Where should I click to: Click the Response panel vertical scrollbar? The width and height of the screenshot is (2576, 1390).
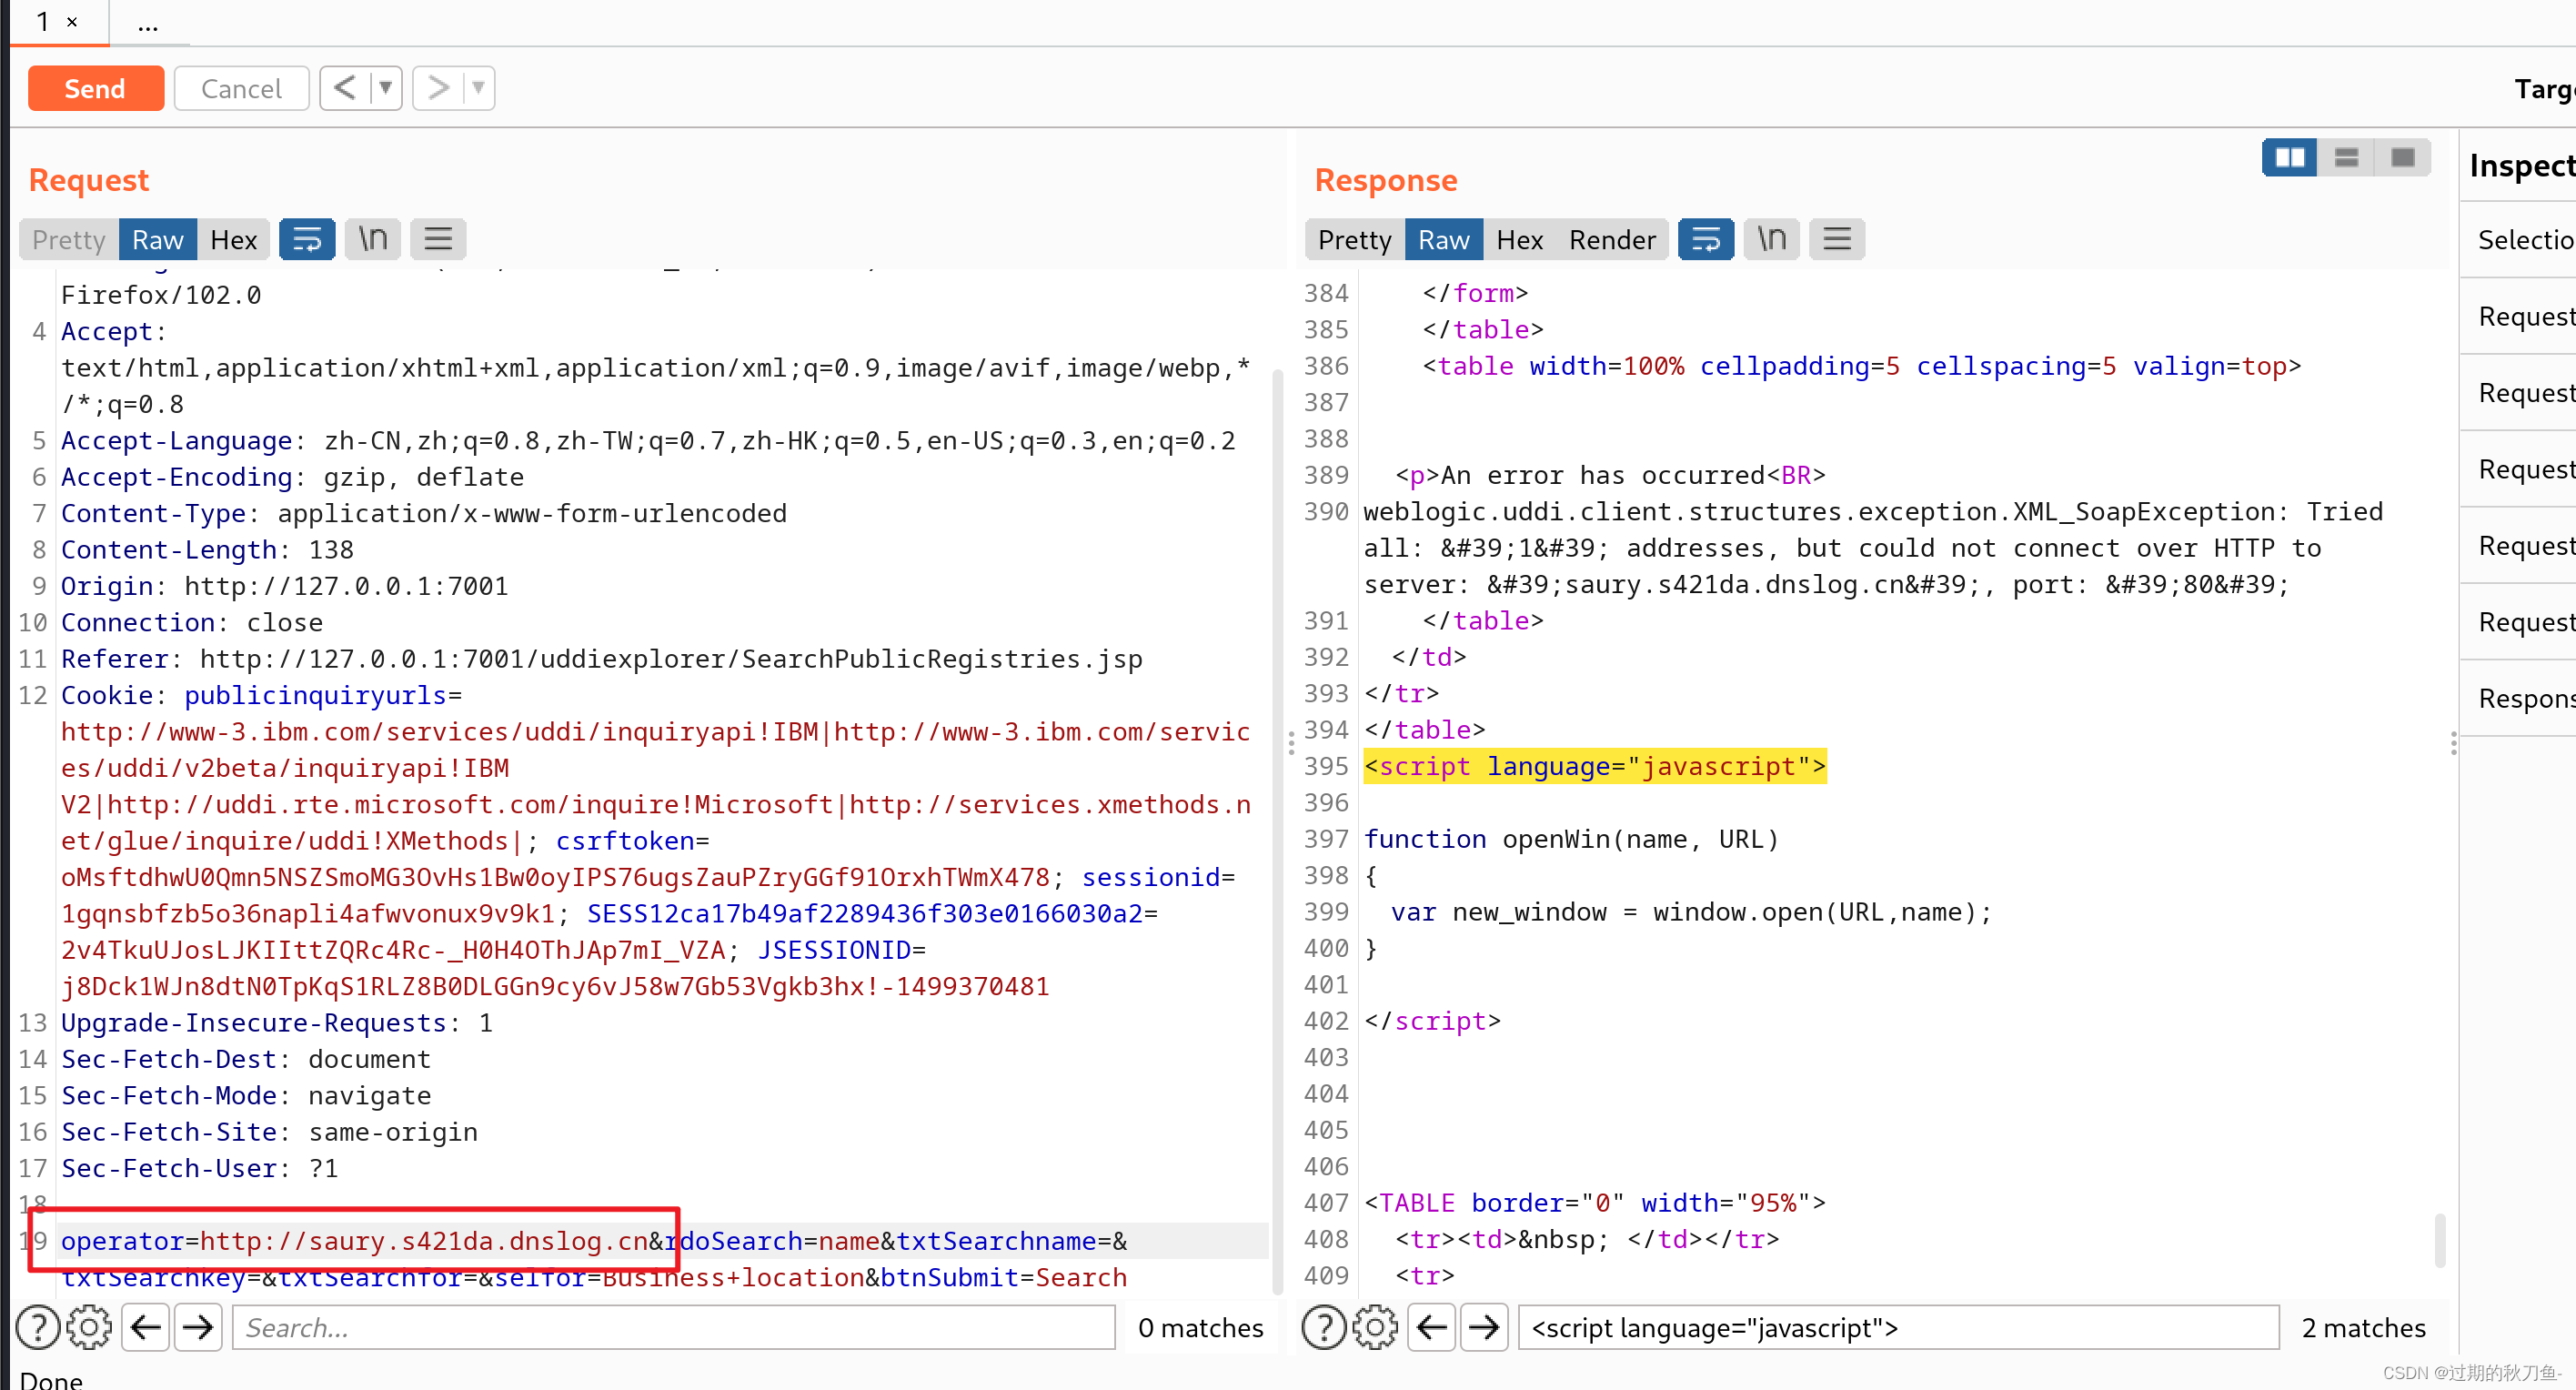click(2439, 1240)
